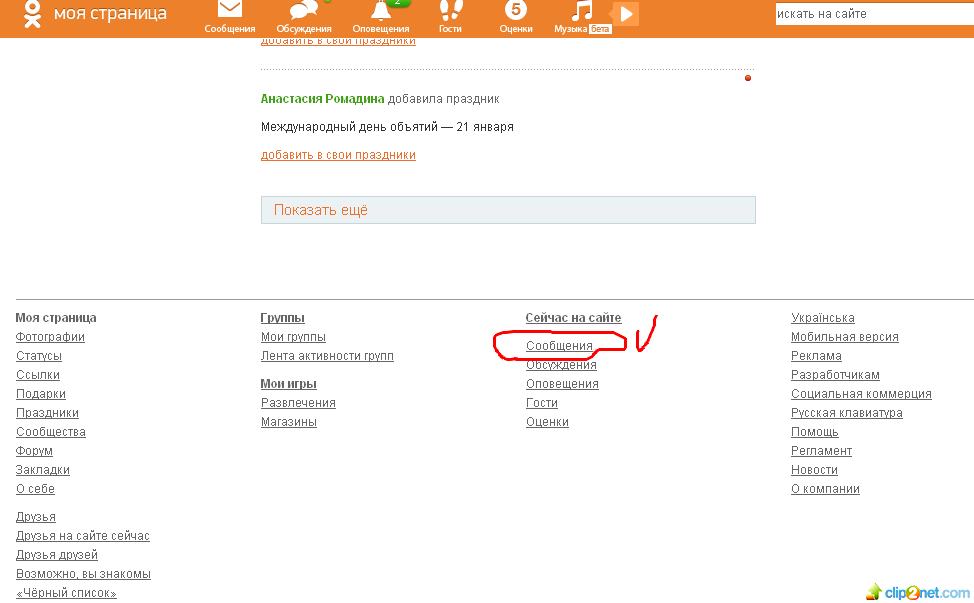The width and height of the screenshot is (974, 603).
Task: Open Мои группы link
Action: click(293, 337)
